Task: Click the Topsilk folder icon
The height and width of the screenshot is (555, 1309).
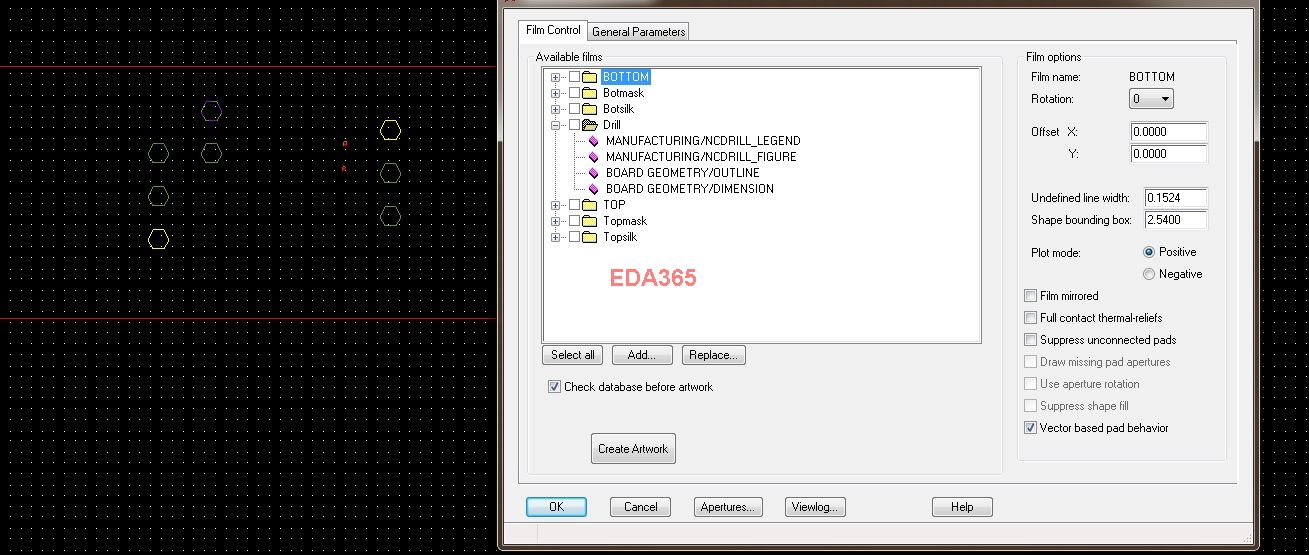Action: tap(589, 237)
